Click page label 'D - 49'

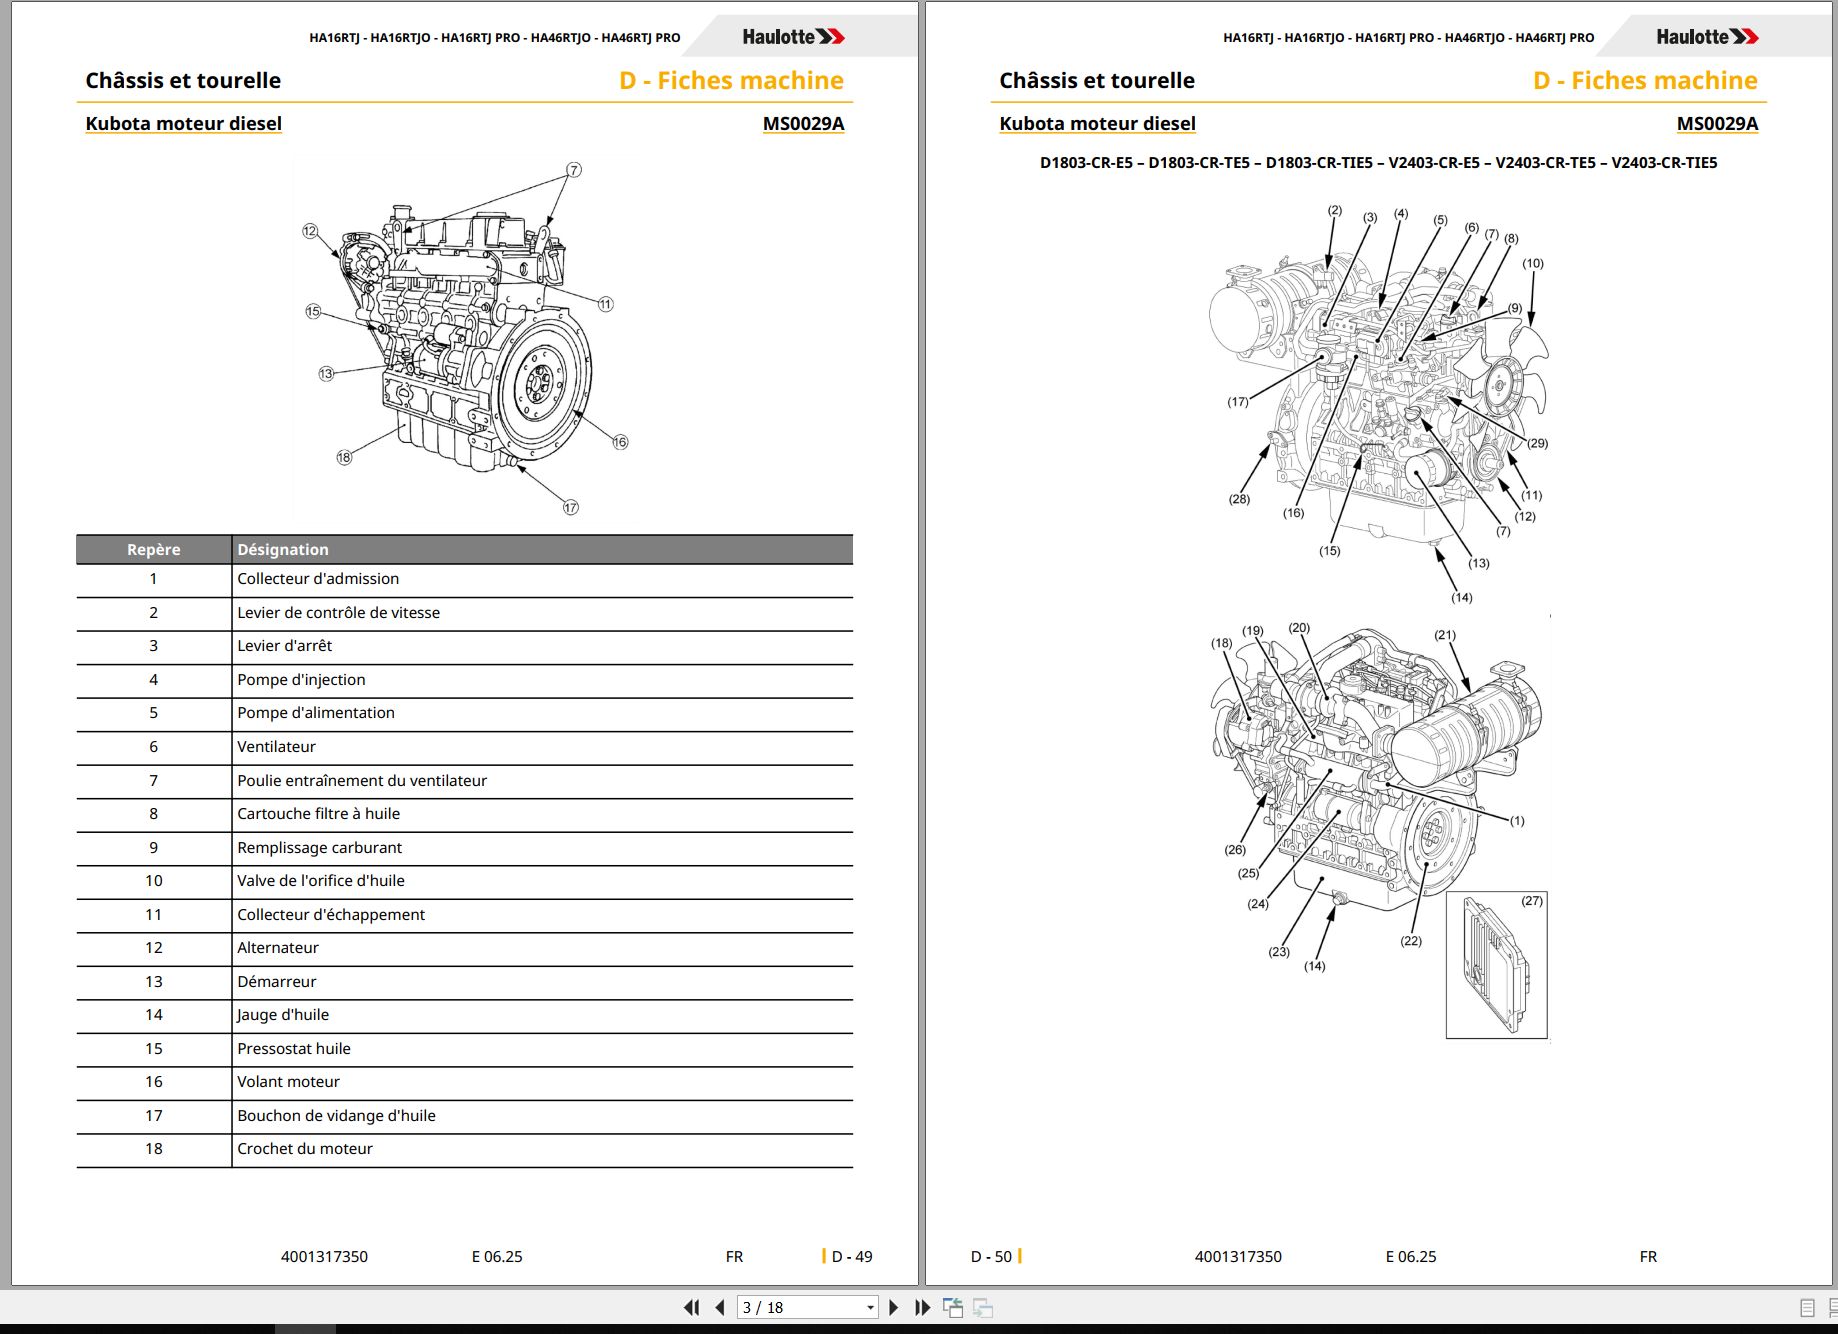pyautogui.click(x=852, y=1256)
